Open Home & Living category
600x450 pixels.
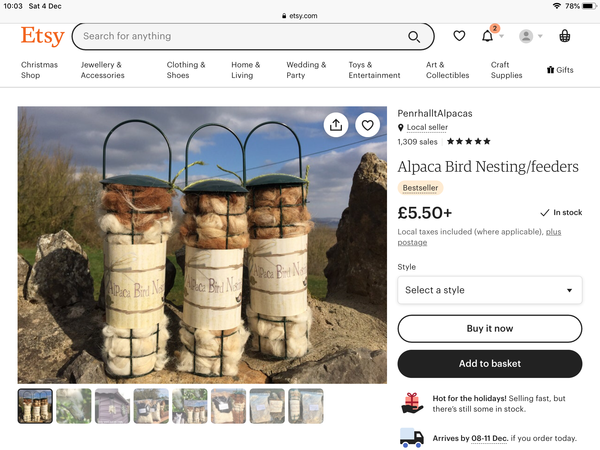click(x=245, y=70)
